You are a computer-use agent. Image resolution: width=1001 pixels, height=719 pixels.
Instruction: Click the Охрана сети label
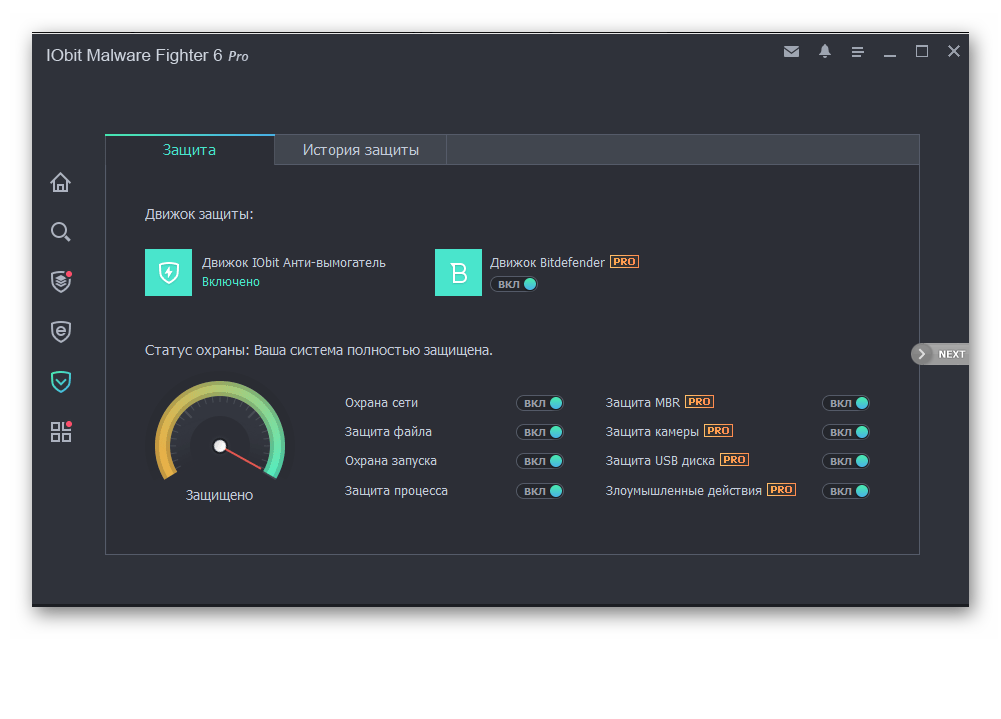click(x=381, y=403)
